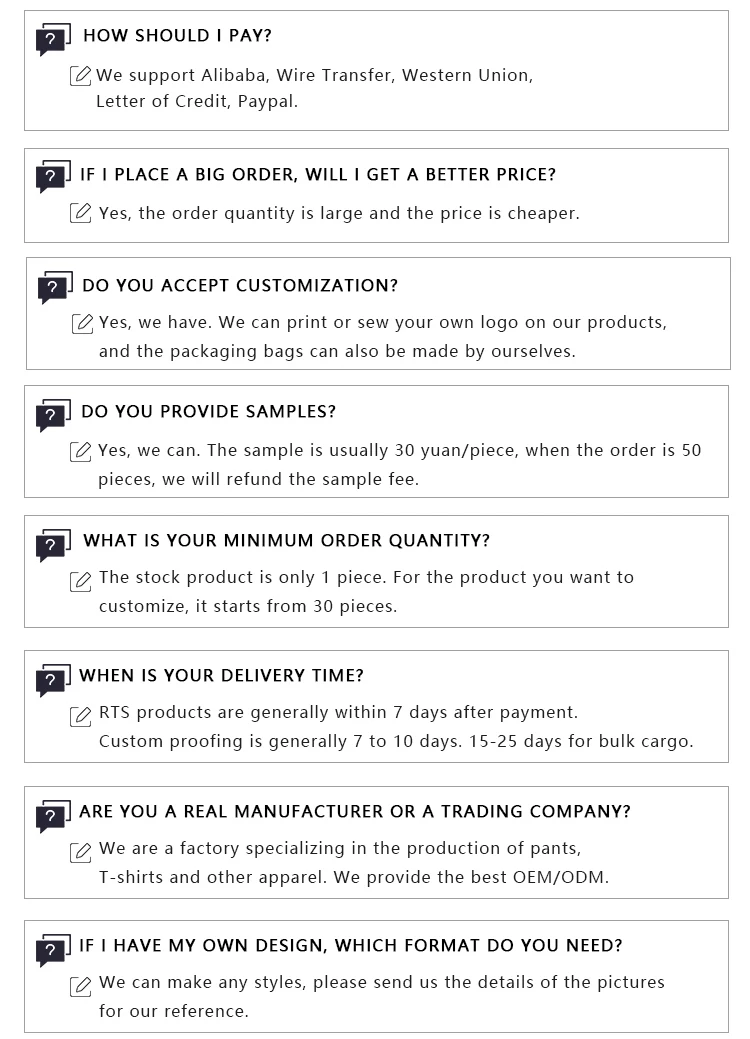Click the pencil icon next to the sample fee answer
Screen dimensions: 750x1039
pos(81,451)
